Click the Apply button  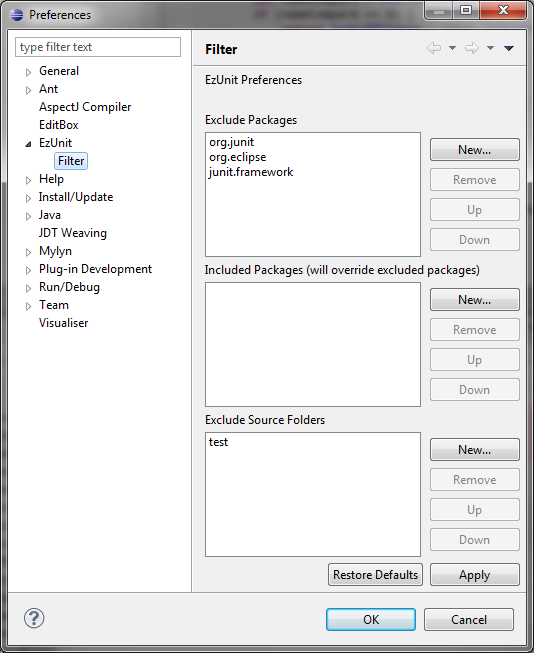[x=474, y=575]
